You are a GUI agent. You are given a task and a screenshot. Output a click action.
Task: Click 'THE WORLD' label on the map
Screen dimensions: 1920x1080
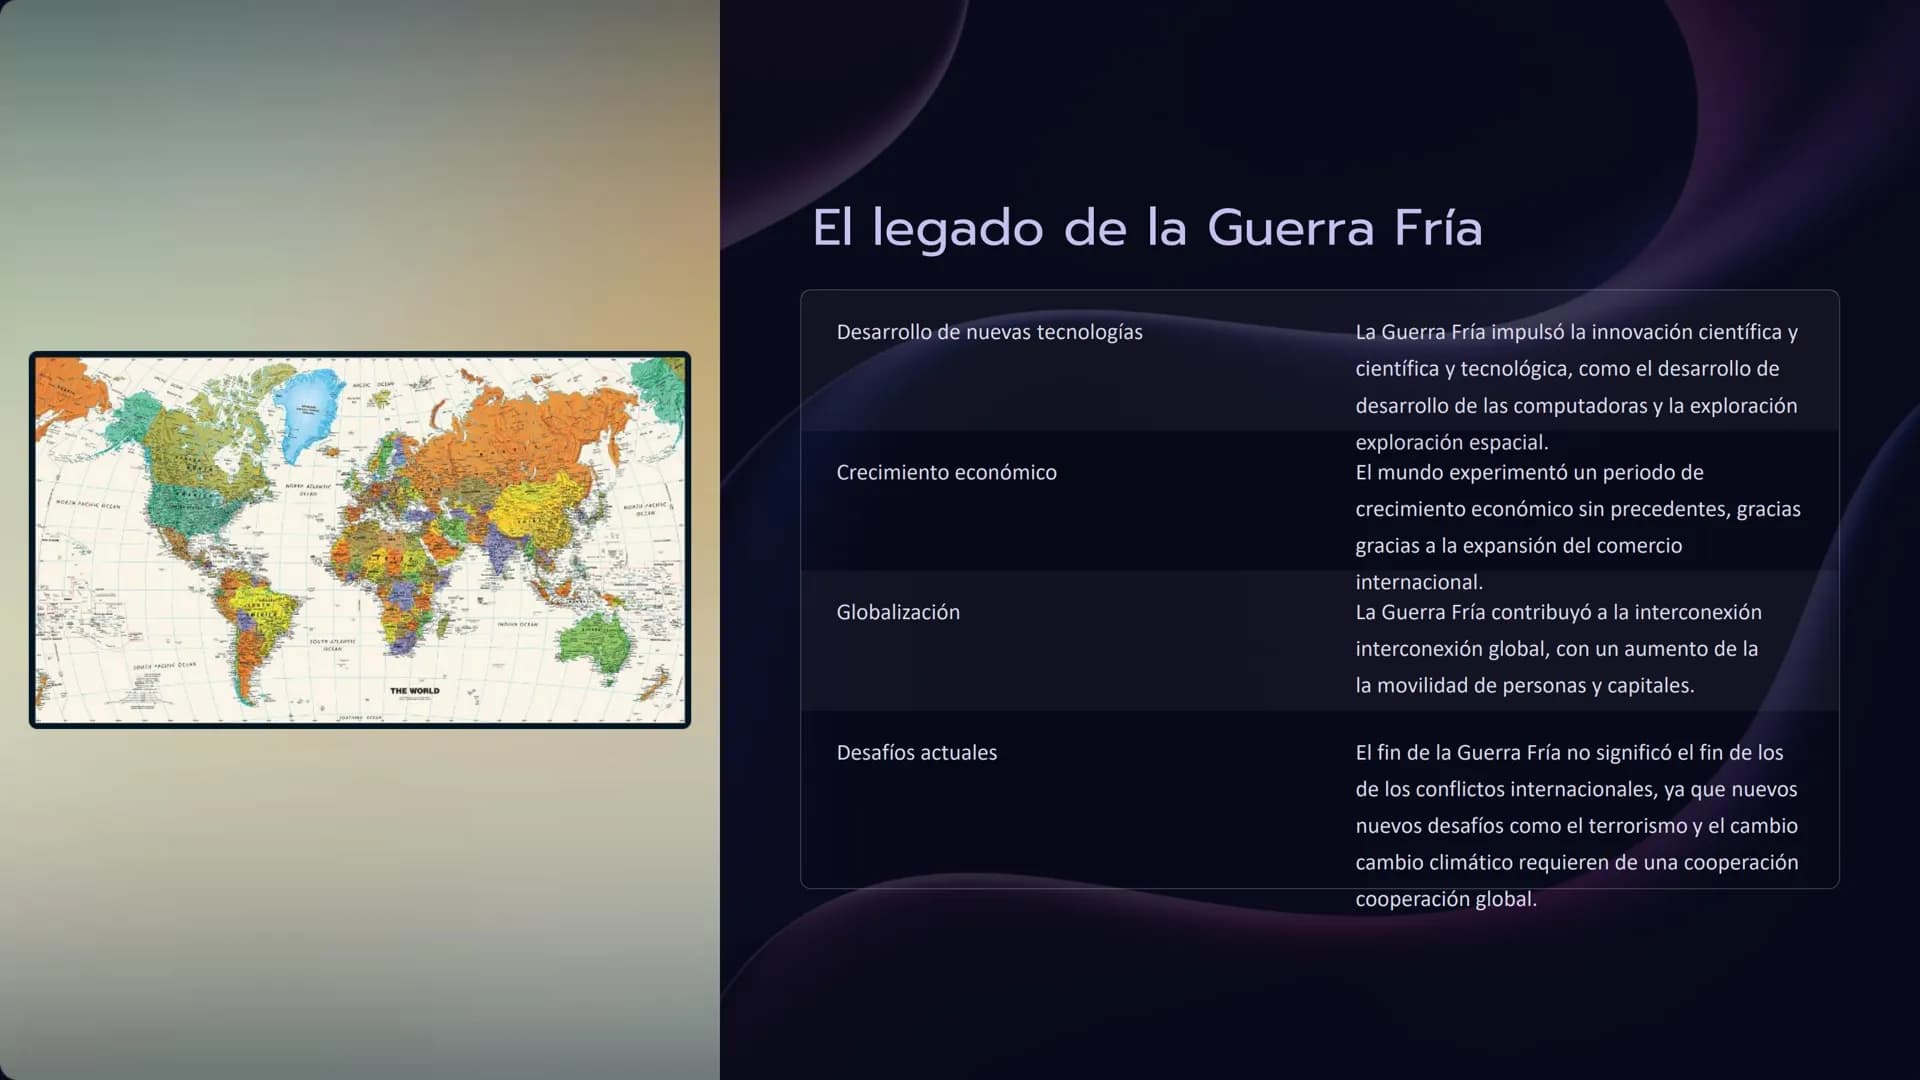pos(414,691)
